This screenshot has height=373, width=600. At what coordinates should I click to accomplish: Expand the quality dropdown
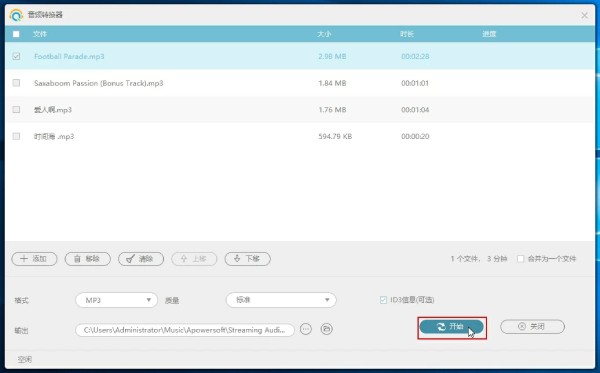[x=281, y=300]
